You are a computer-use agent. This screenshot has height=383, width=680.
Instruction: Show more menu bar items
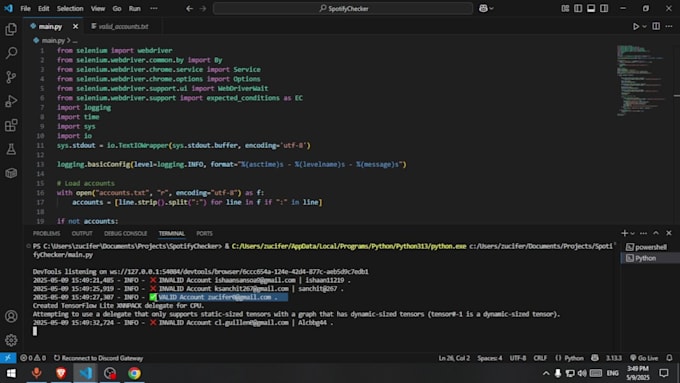click(154, 8)
